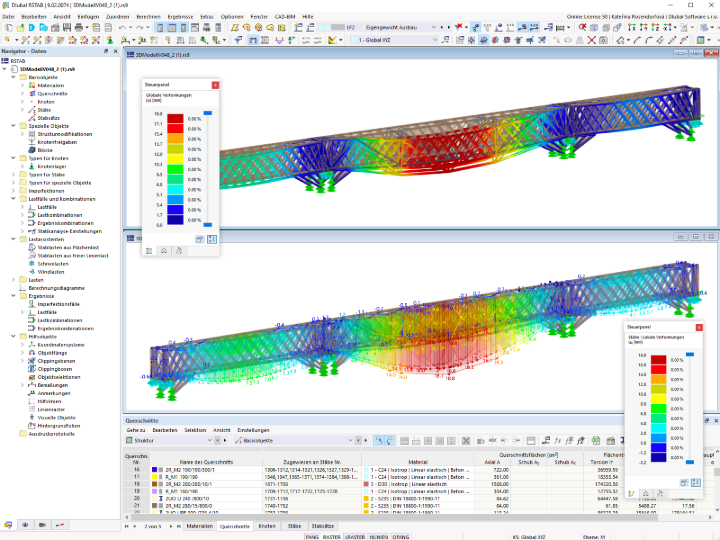Image resolution: width=720 pixels, height=540 pixels.
Task: Open the CAD-BIM menu
Action: point(285,17)
